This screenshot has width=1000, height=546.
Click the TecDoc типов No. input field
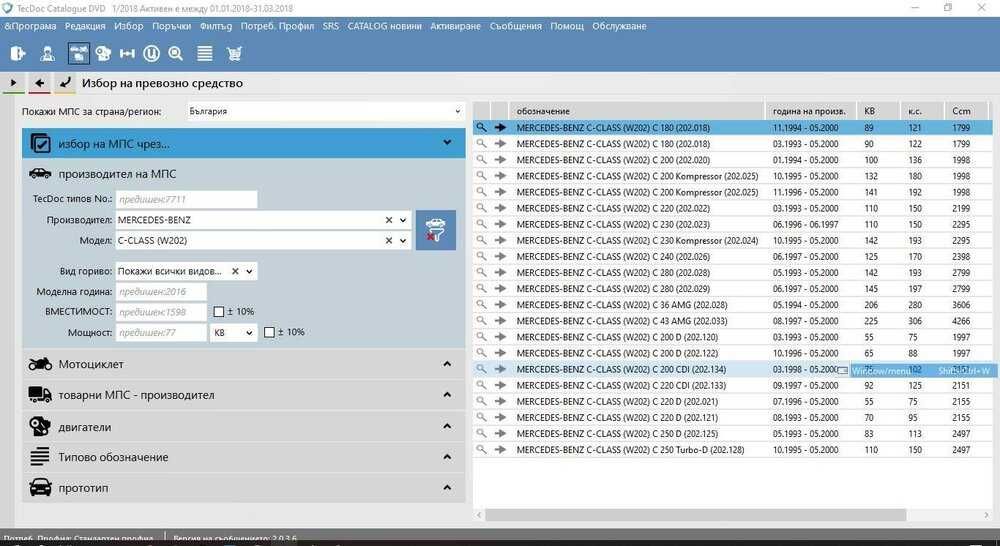(x=186, y=200)
